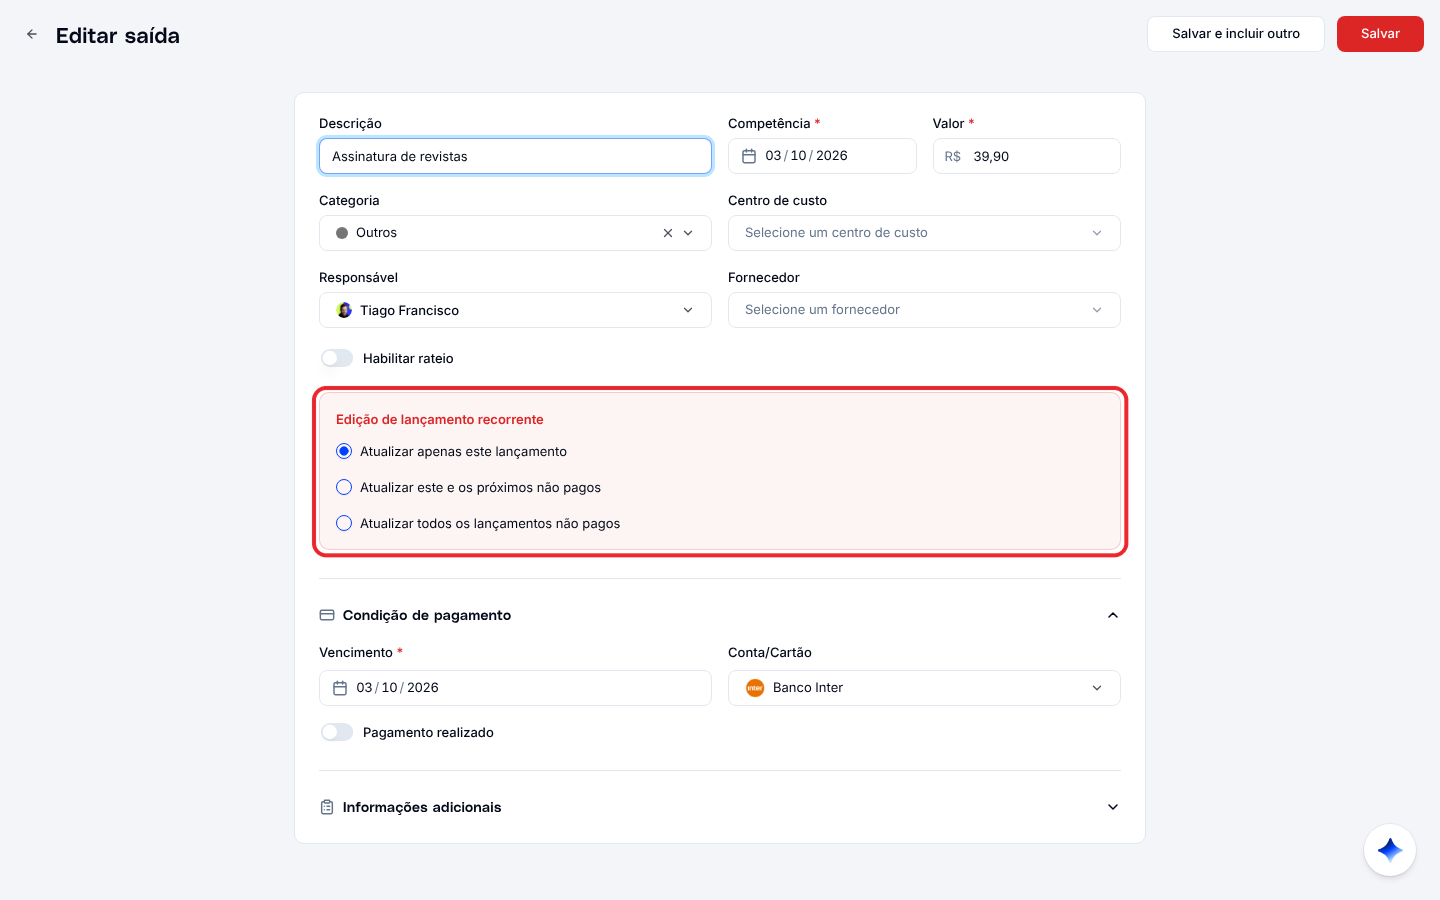Click the Valor amount field
Screen dimensions: 1440x900
[1027, 156]
